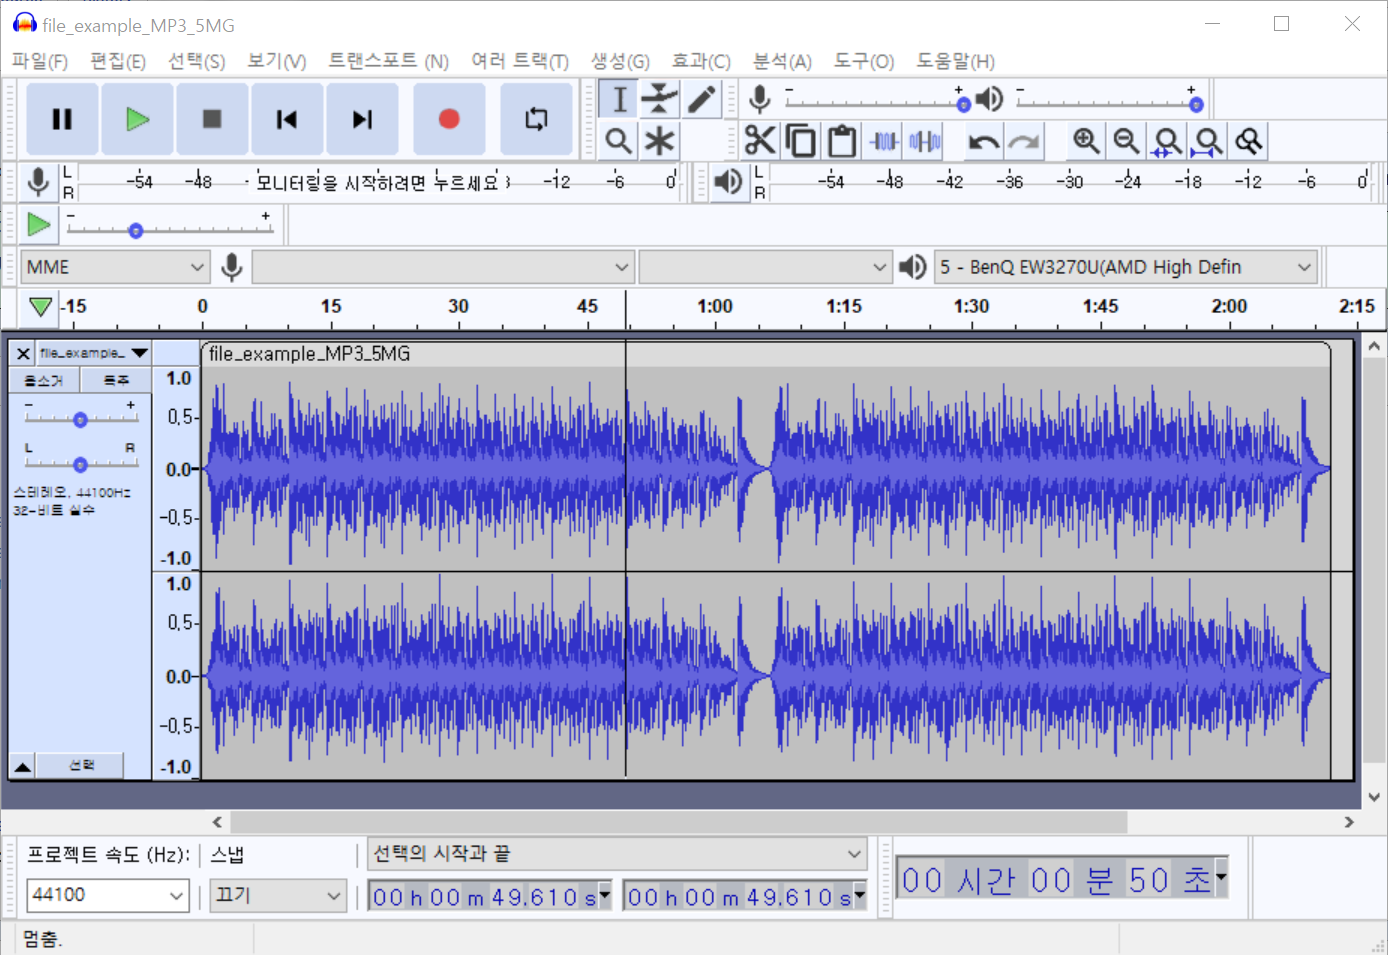Open the 보기(V) menu

pyautogui.click(x=277, y=61)
